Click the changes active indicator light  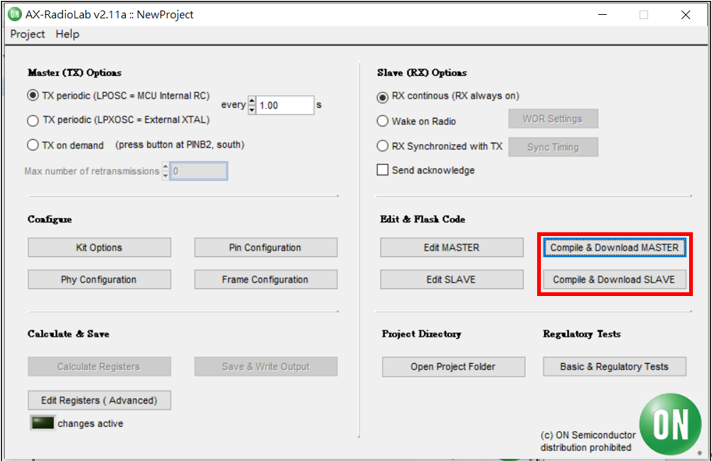pyautogui.click(x=42, y=423)
